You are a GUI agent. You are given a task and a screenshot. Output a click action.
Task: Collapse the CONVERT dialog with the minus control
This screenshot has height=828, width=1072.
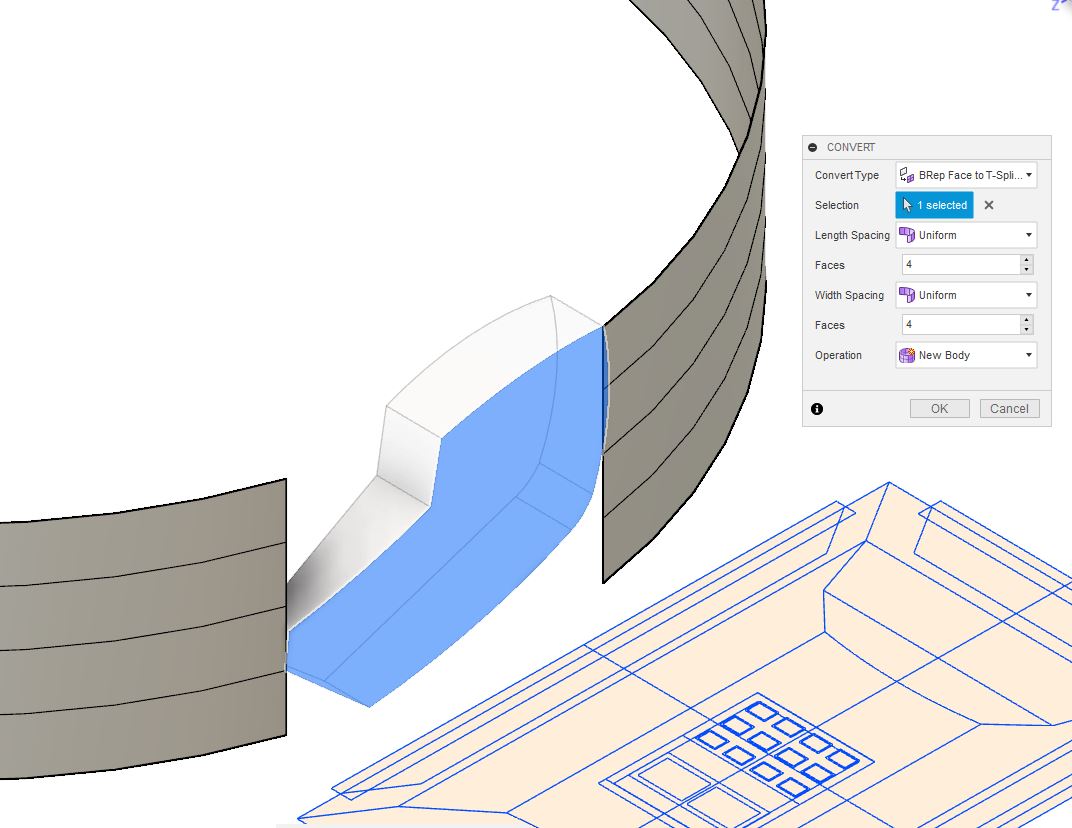coord(812,147)
